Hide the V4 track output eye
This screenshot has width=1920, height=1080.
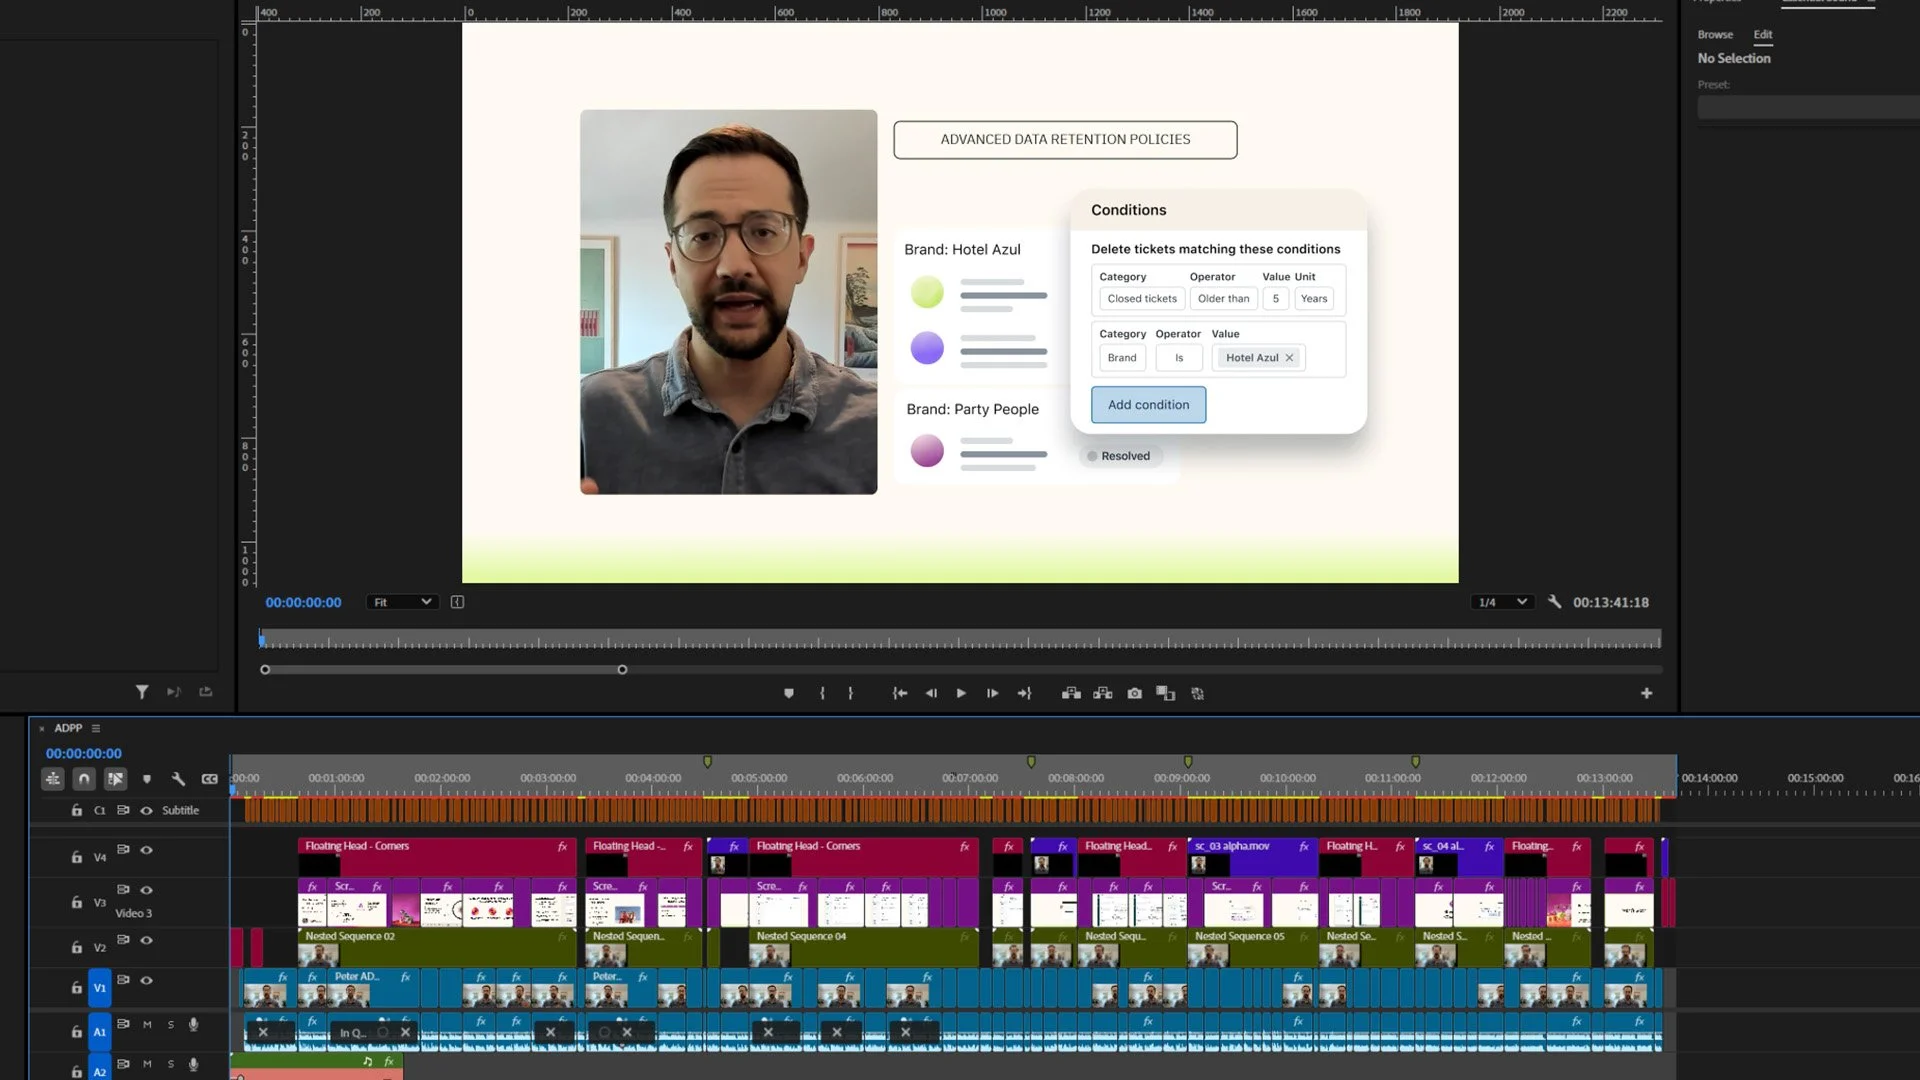[x=146, y=850]
